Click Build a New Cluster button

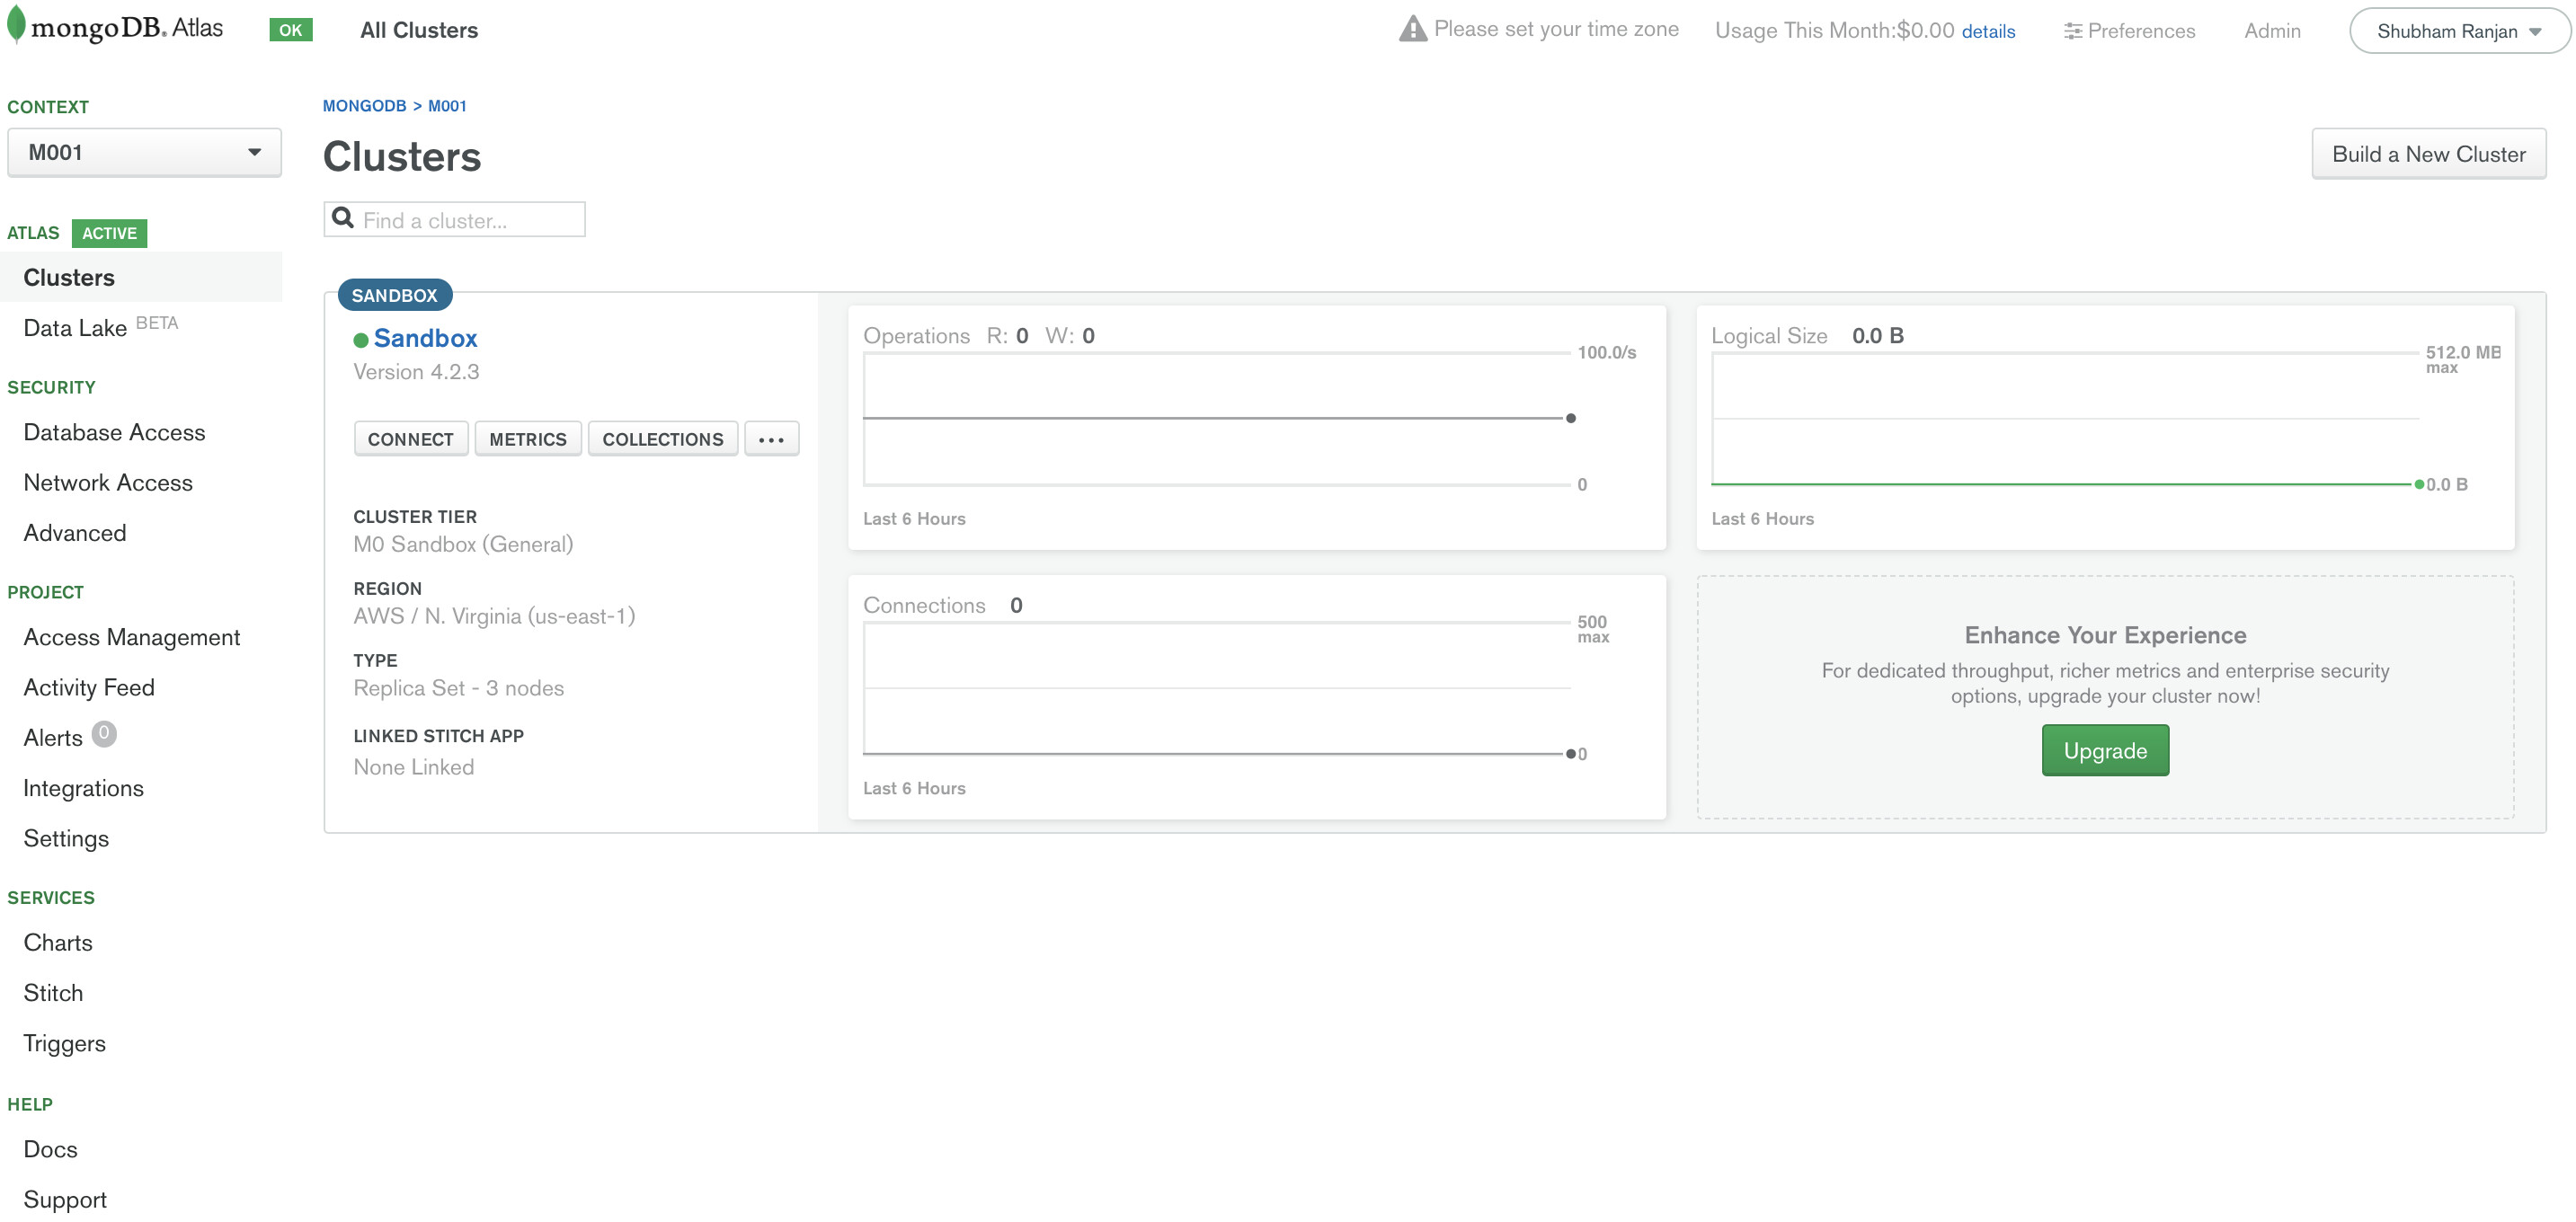tap(2428, 154)
